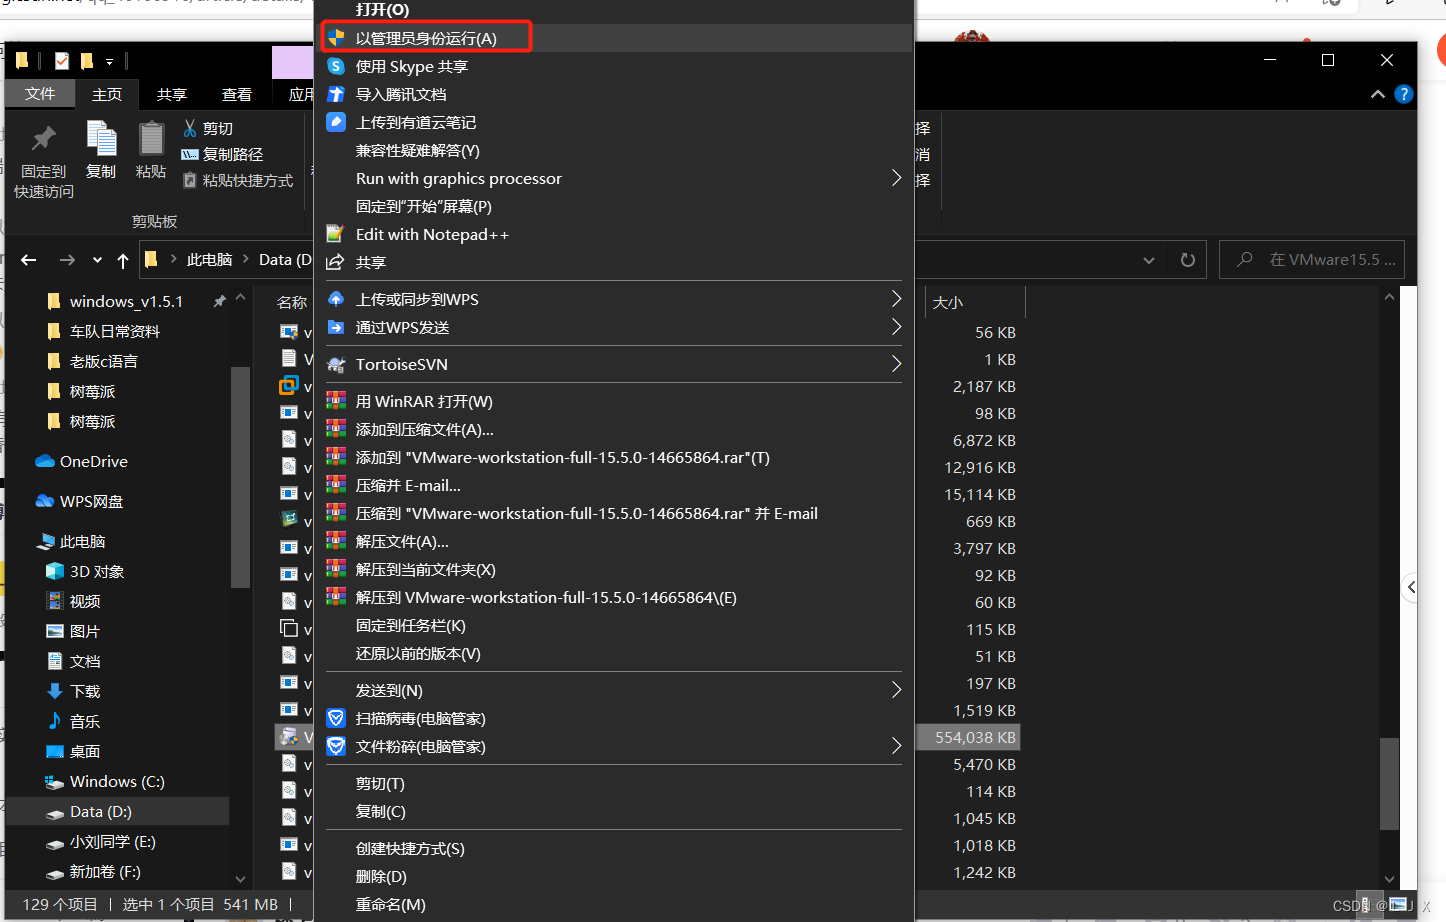Expand the 通过WPS发送 submenu arrow
This screenshot has width=1446, height=922.
896,327
